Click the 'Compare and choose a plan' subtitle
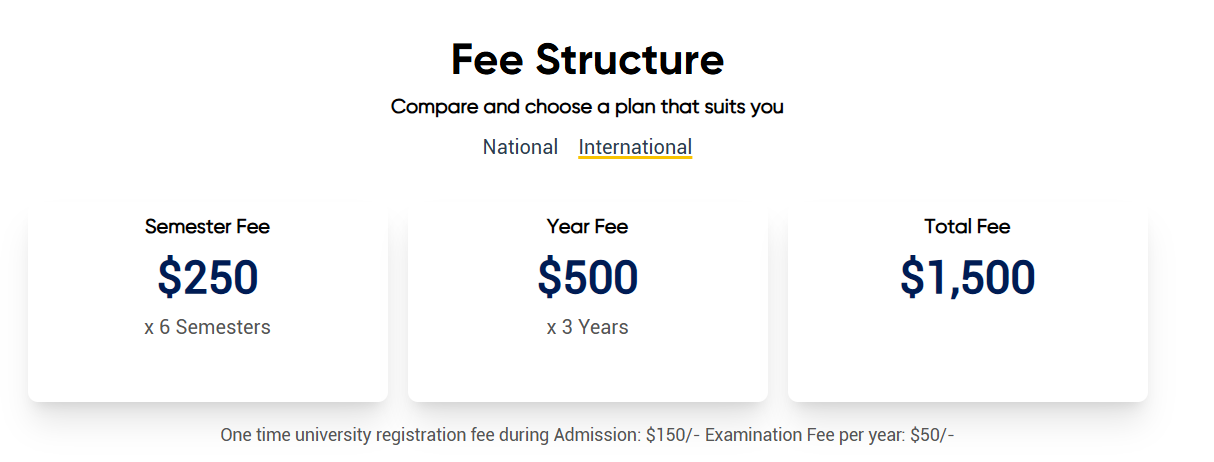Screen dimensions: 1214x462 [x=587, y=106]
